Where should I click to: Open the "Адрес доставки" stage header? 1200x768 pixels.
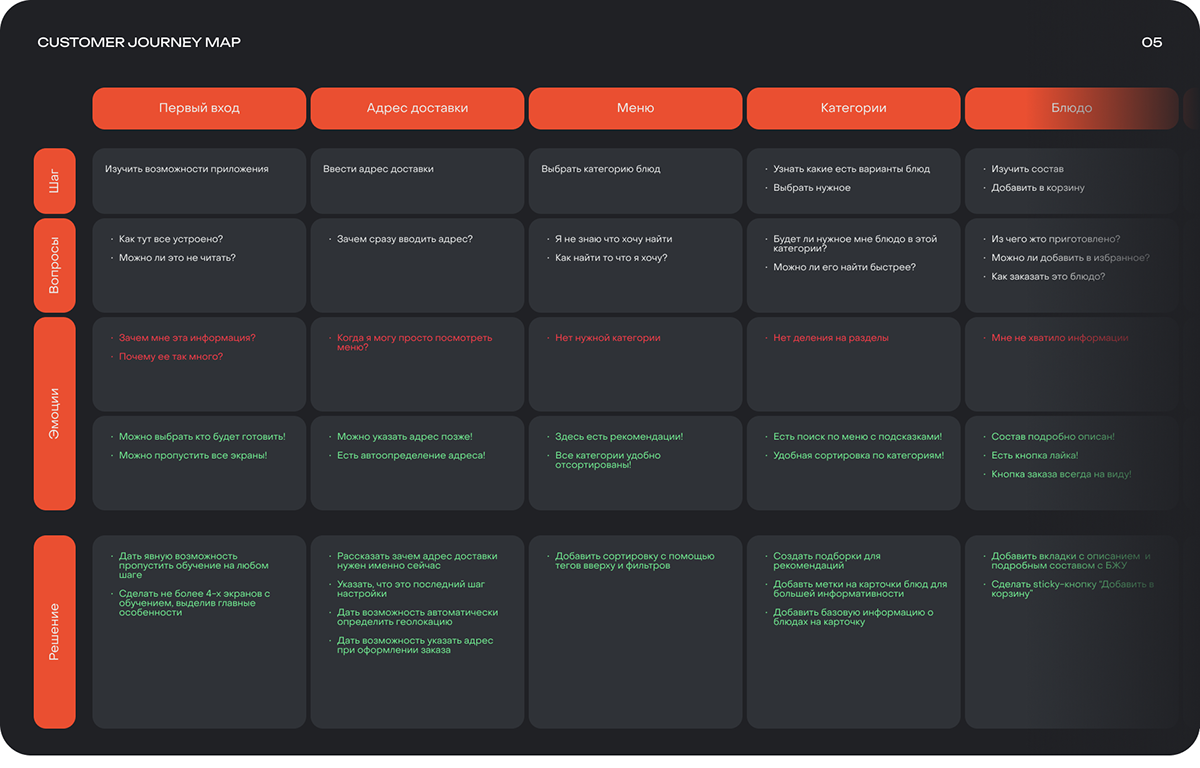coord(417,108)
